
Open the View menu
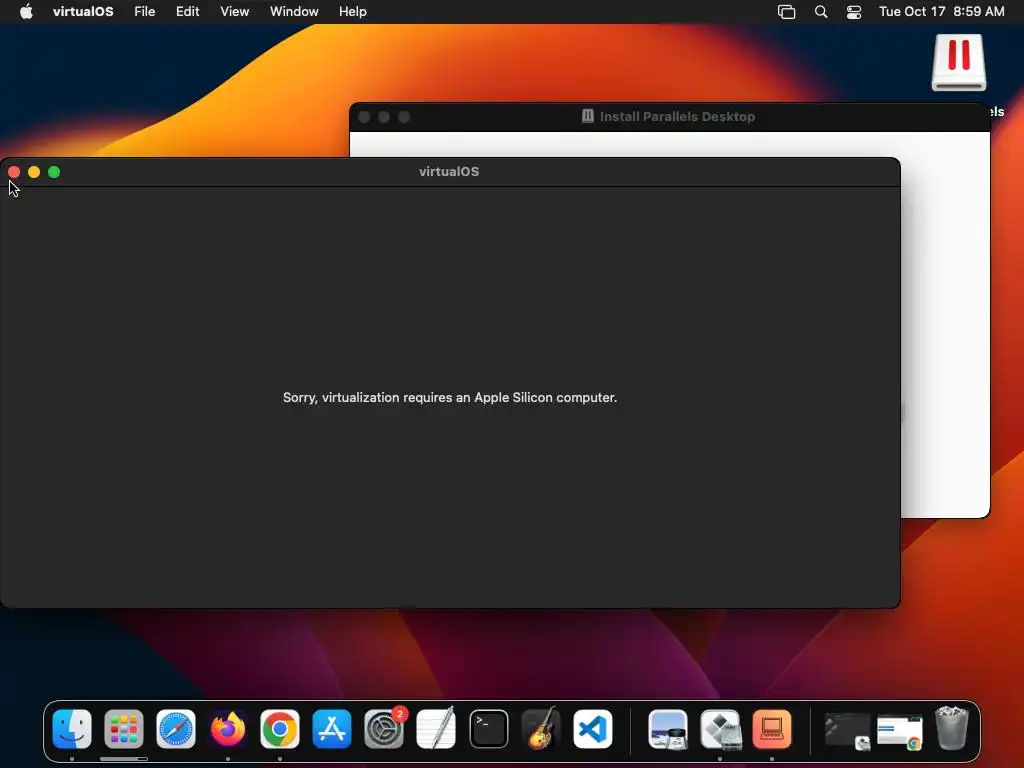234,12
